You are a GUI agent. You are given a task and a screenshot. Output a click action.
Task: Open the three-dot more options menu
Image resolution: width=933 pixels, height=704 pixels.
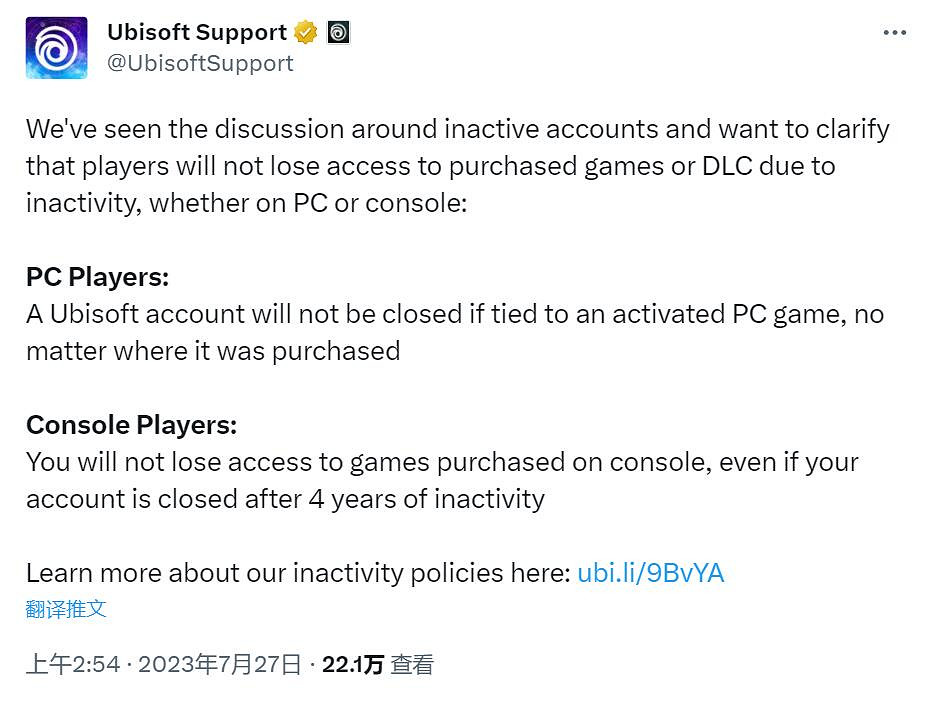[894, 33]
